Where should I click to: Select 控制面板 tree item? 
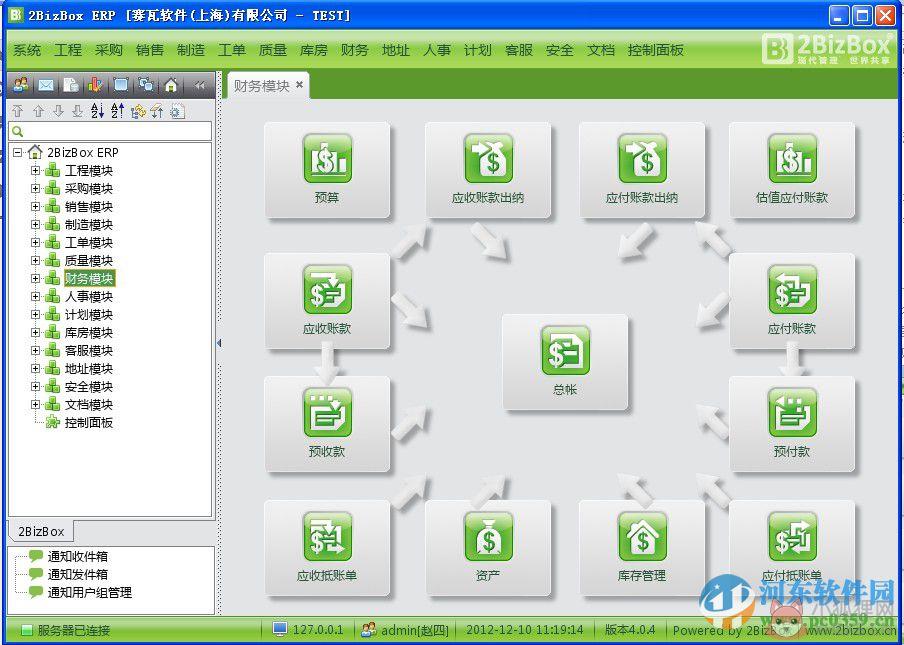coord(88,423)
